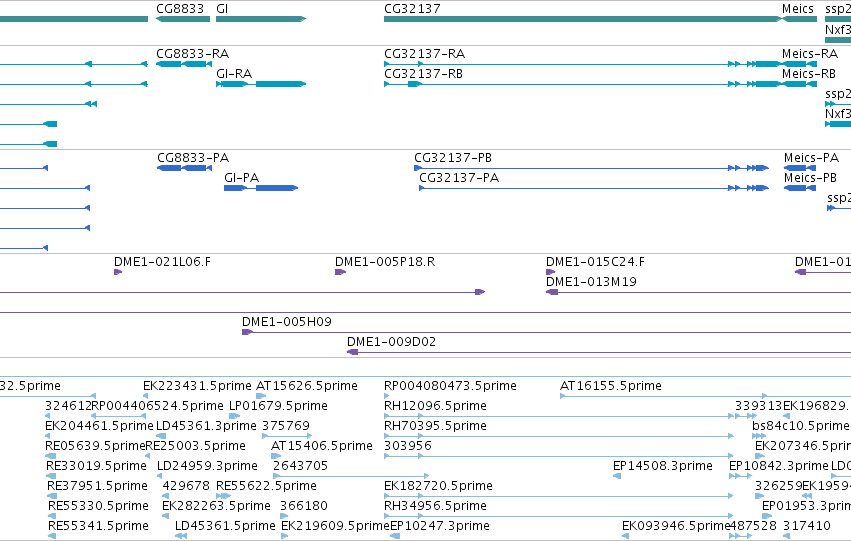
Task: Select the RE37951.5prime EST label
Action: [97, 486]
